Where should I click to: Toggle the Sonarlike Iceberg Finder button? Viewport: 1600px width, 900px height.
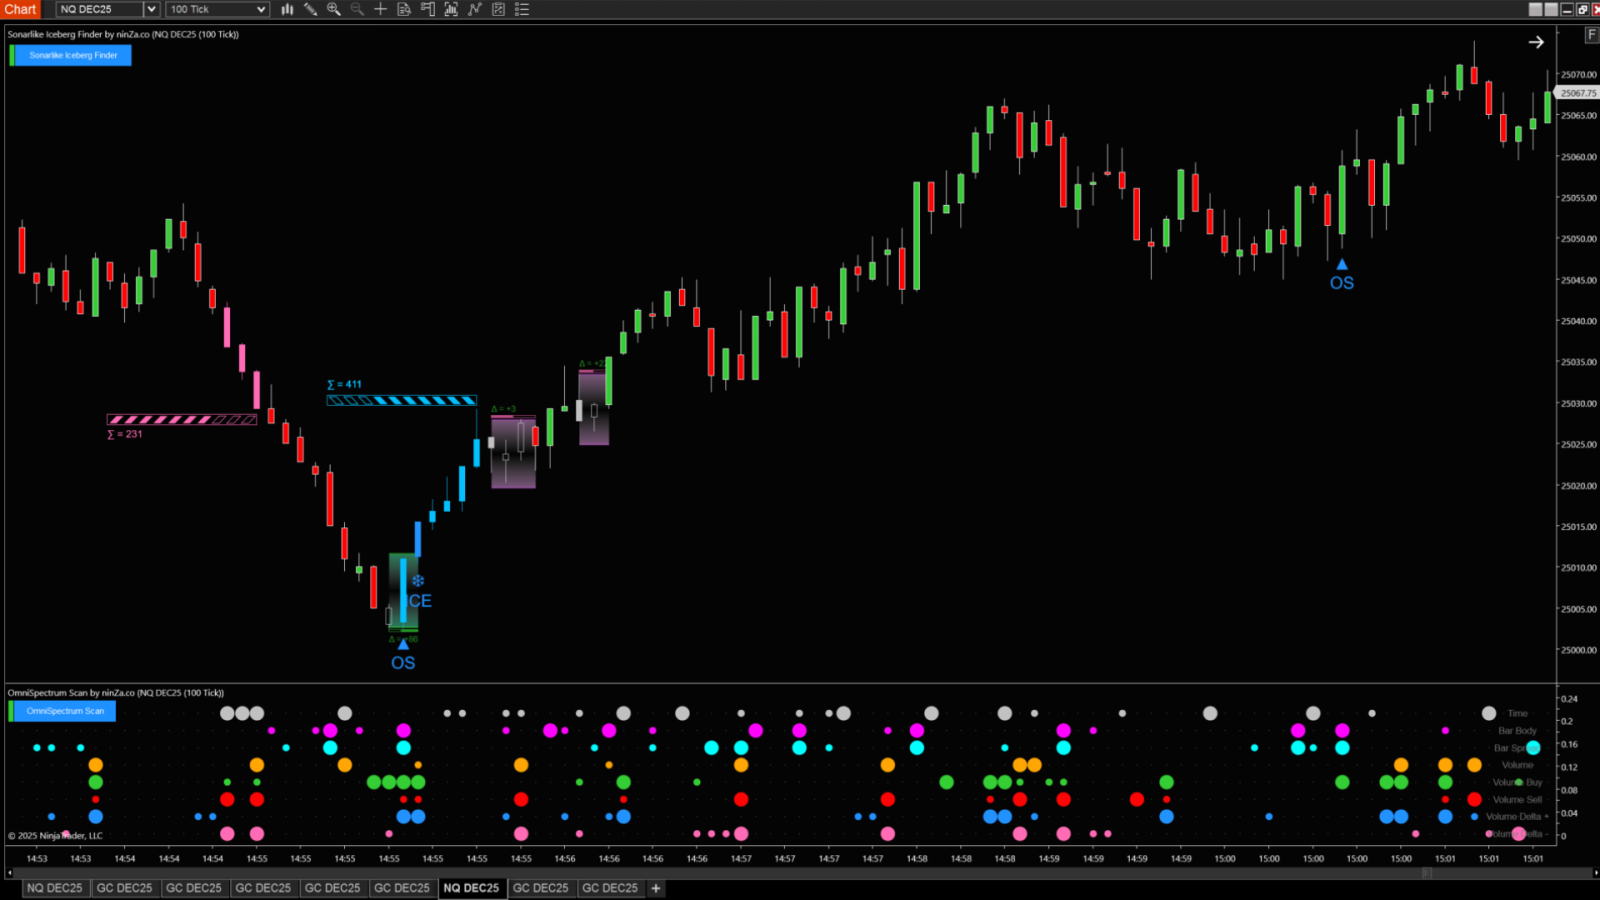pos(72,55)
